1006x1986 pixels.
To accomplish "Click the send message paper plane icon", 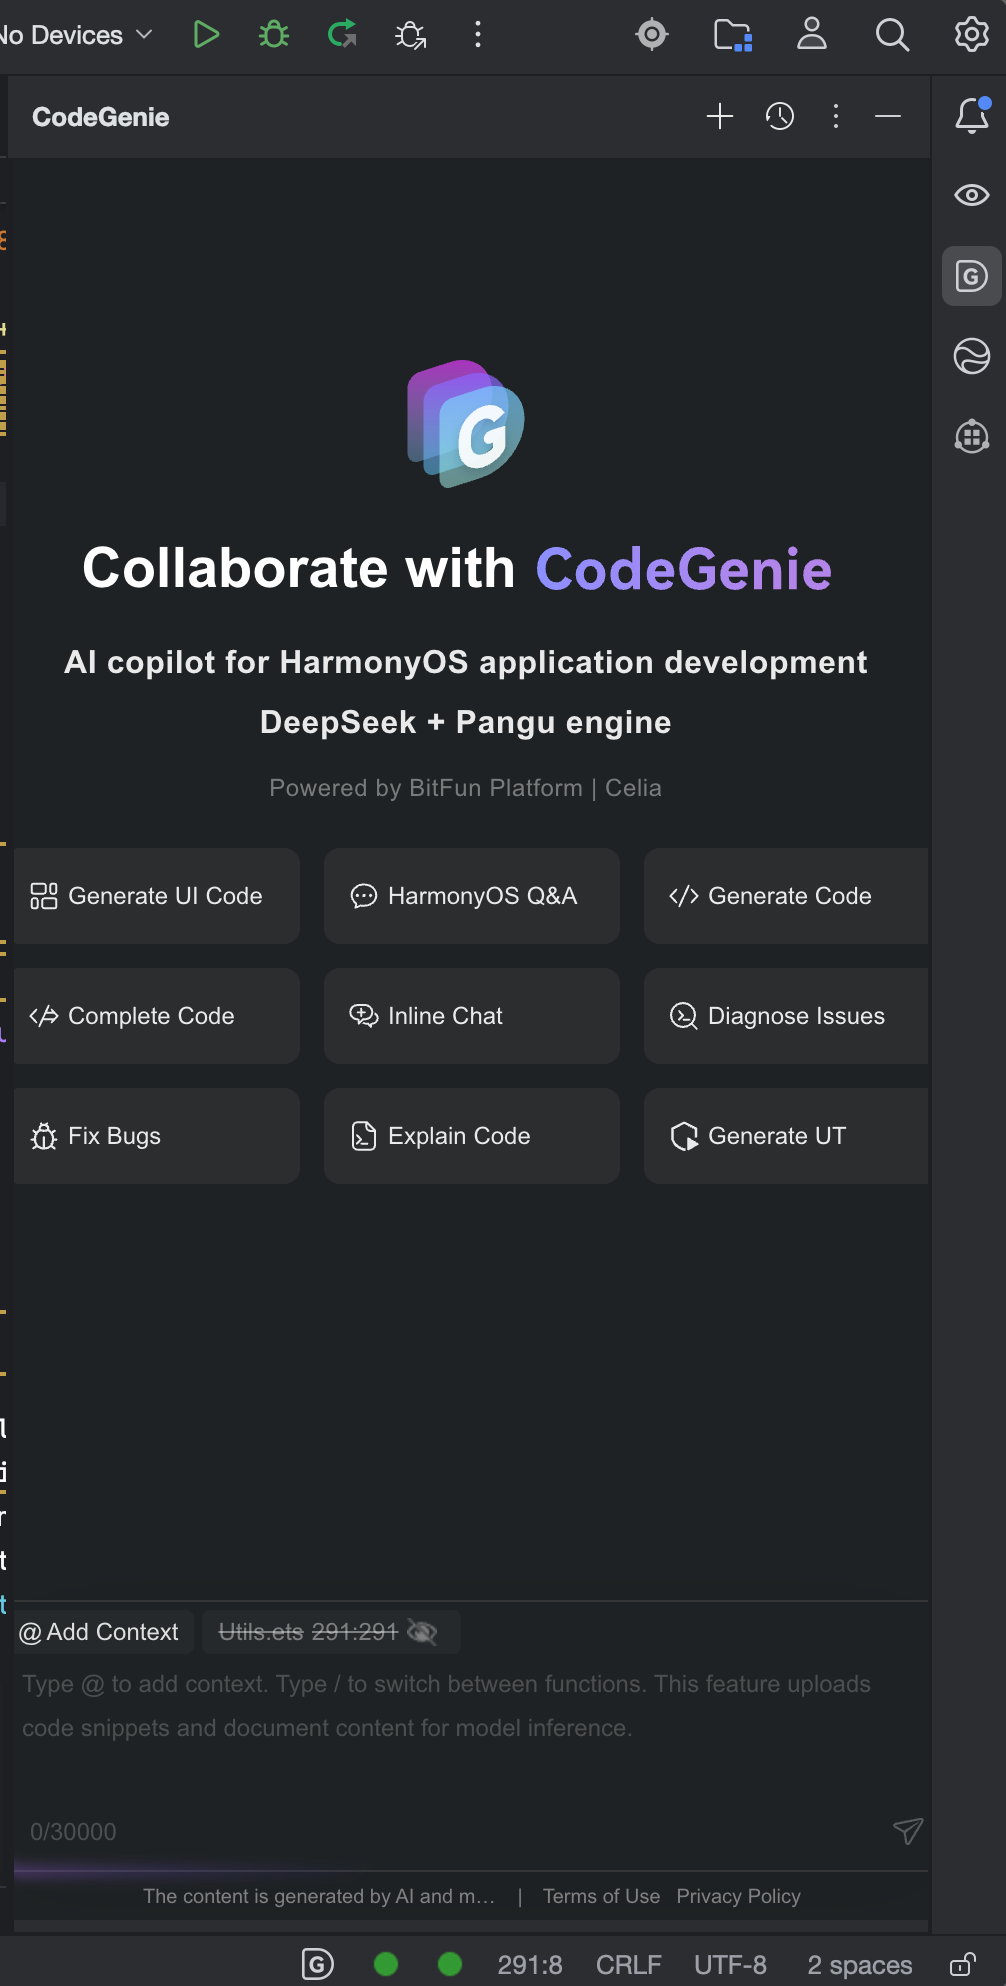I will (907, 1831).
